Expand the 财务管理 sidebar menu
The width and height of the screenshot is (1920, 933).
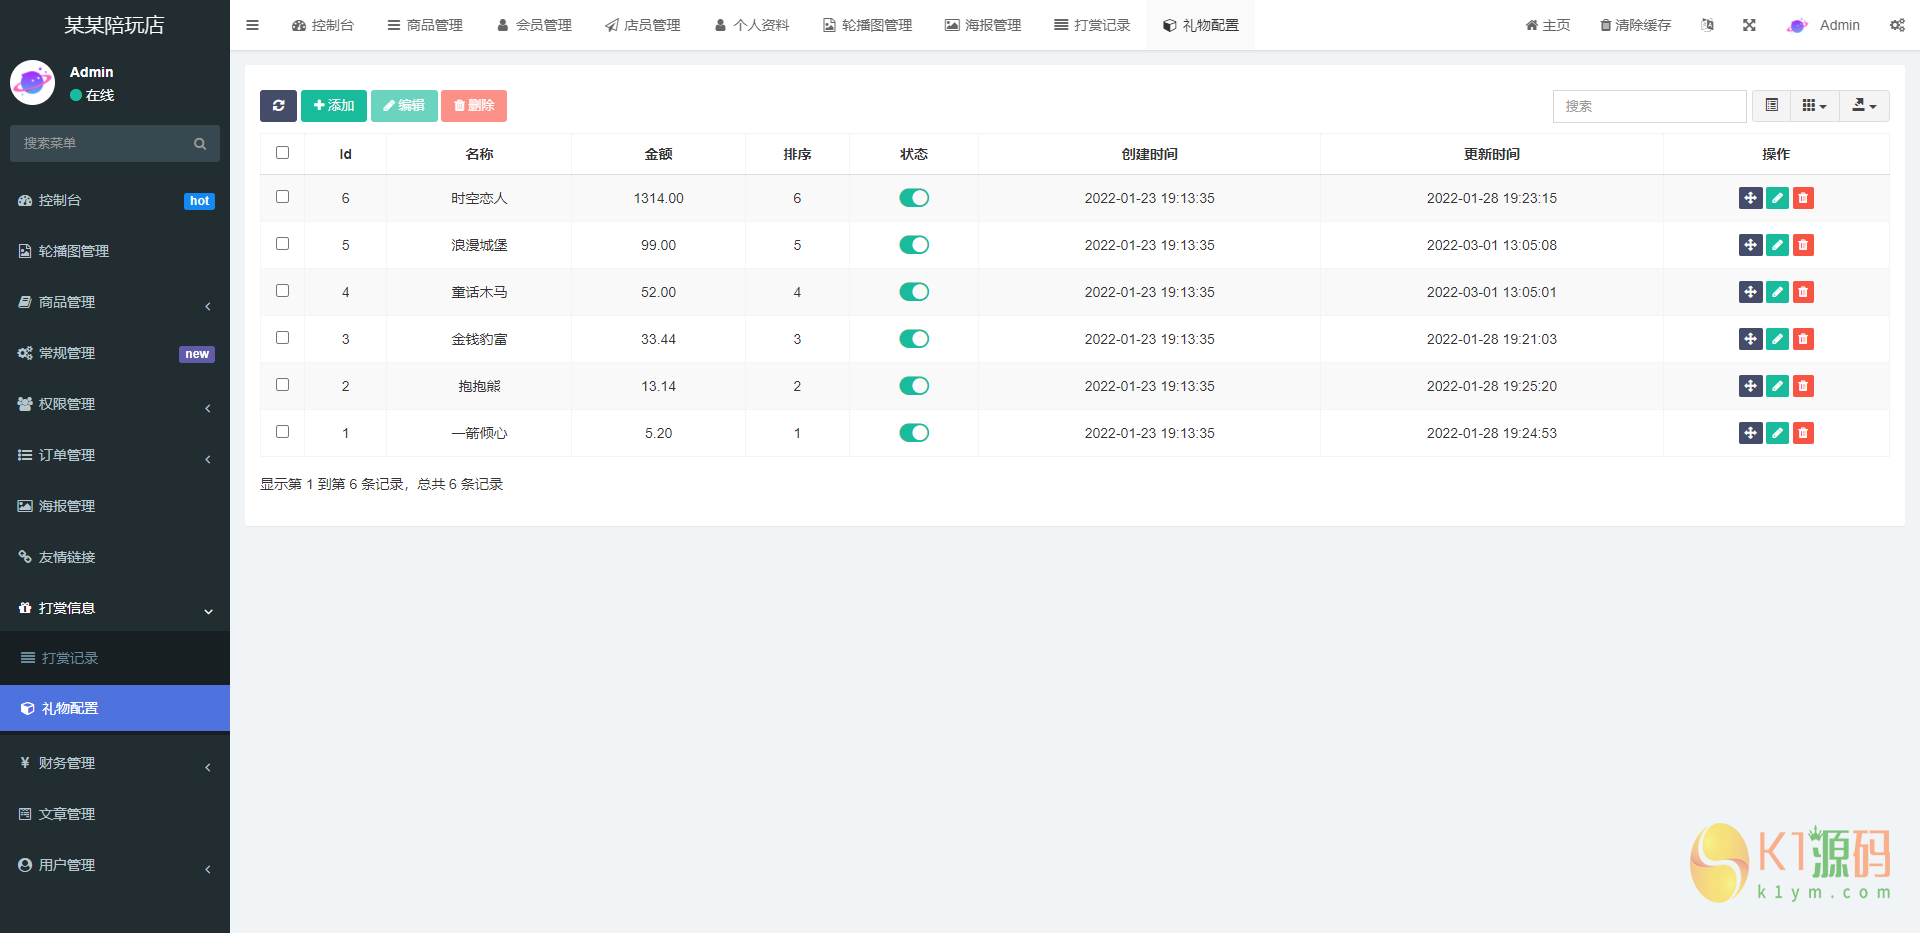(x=115, y=763)
